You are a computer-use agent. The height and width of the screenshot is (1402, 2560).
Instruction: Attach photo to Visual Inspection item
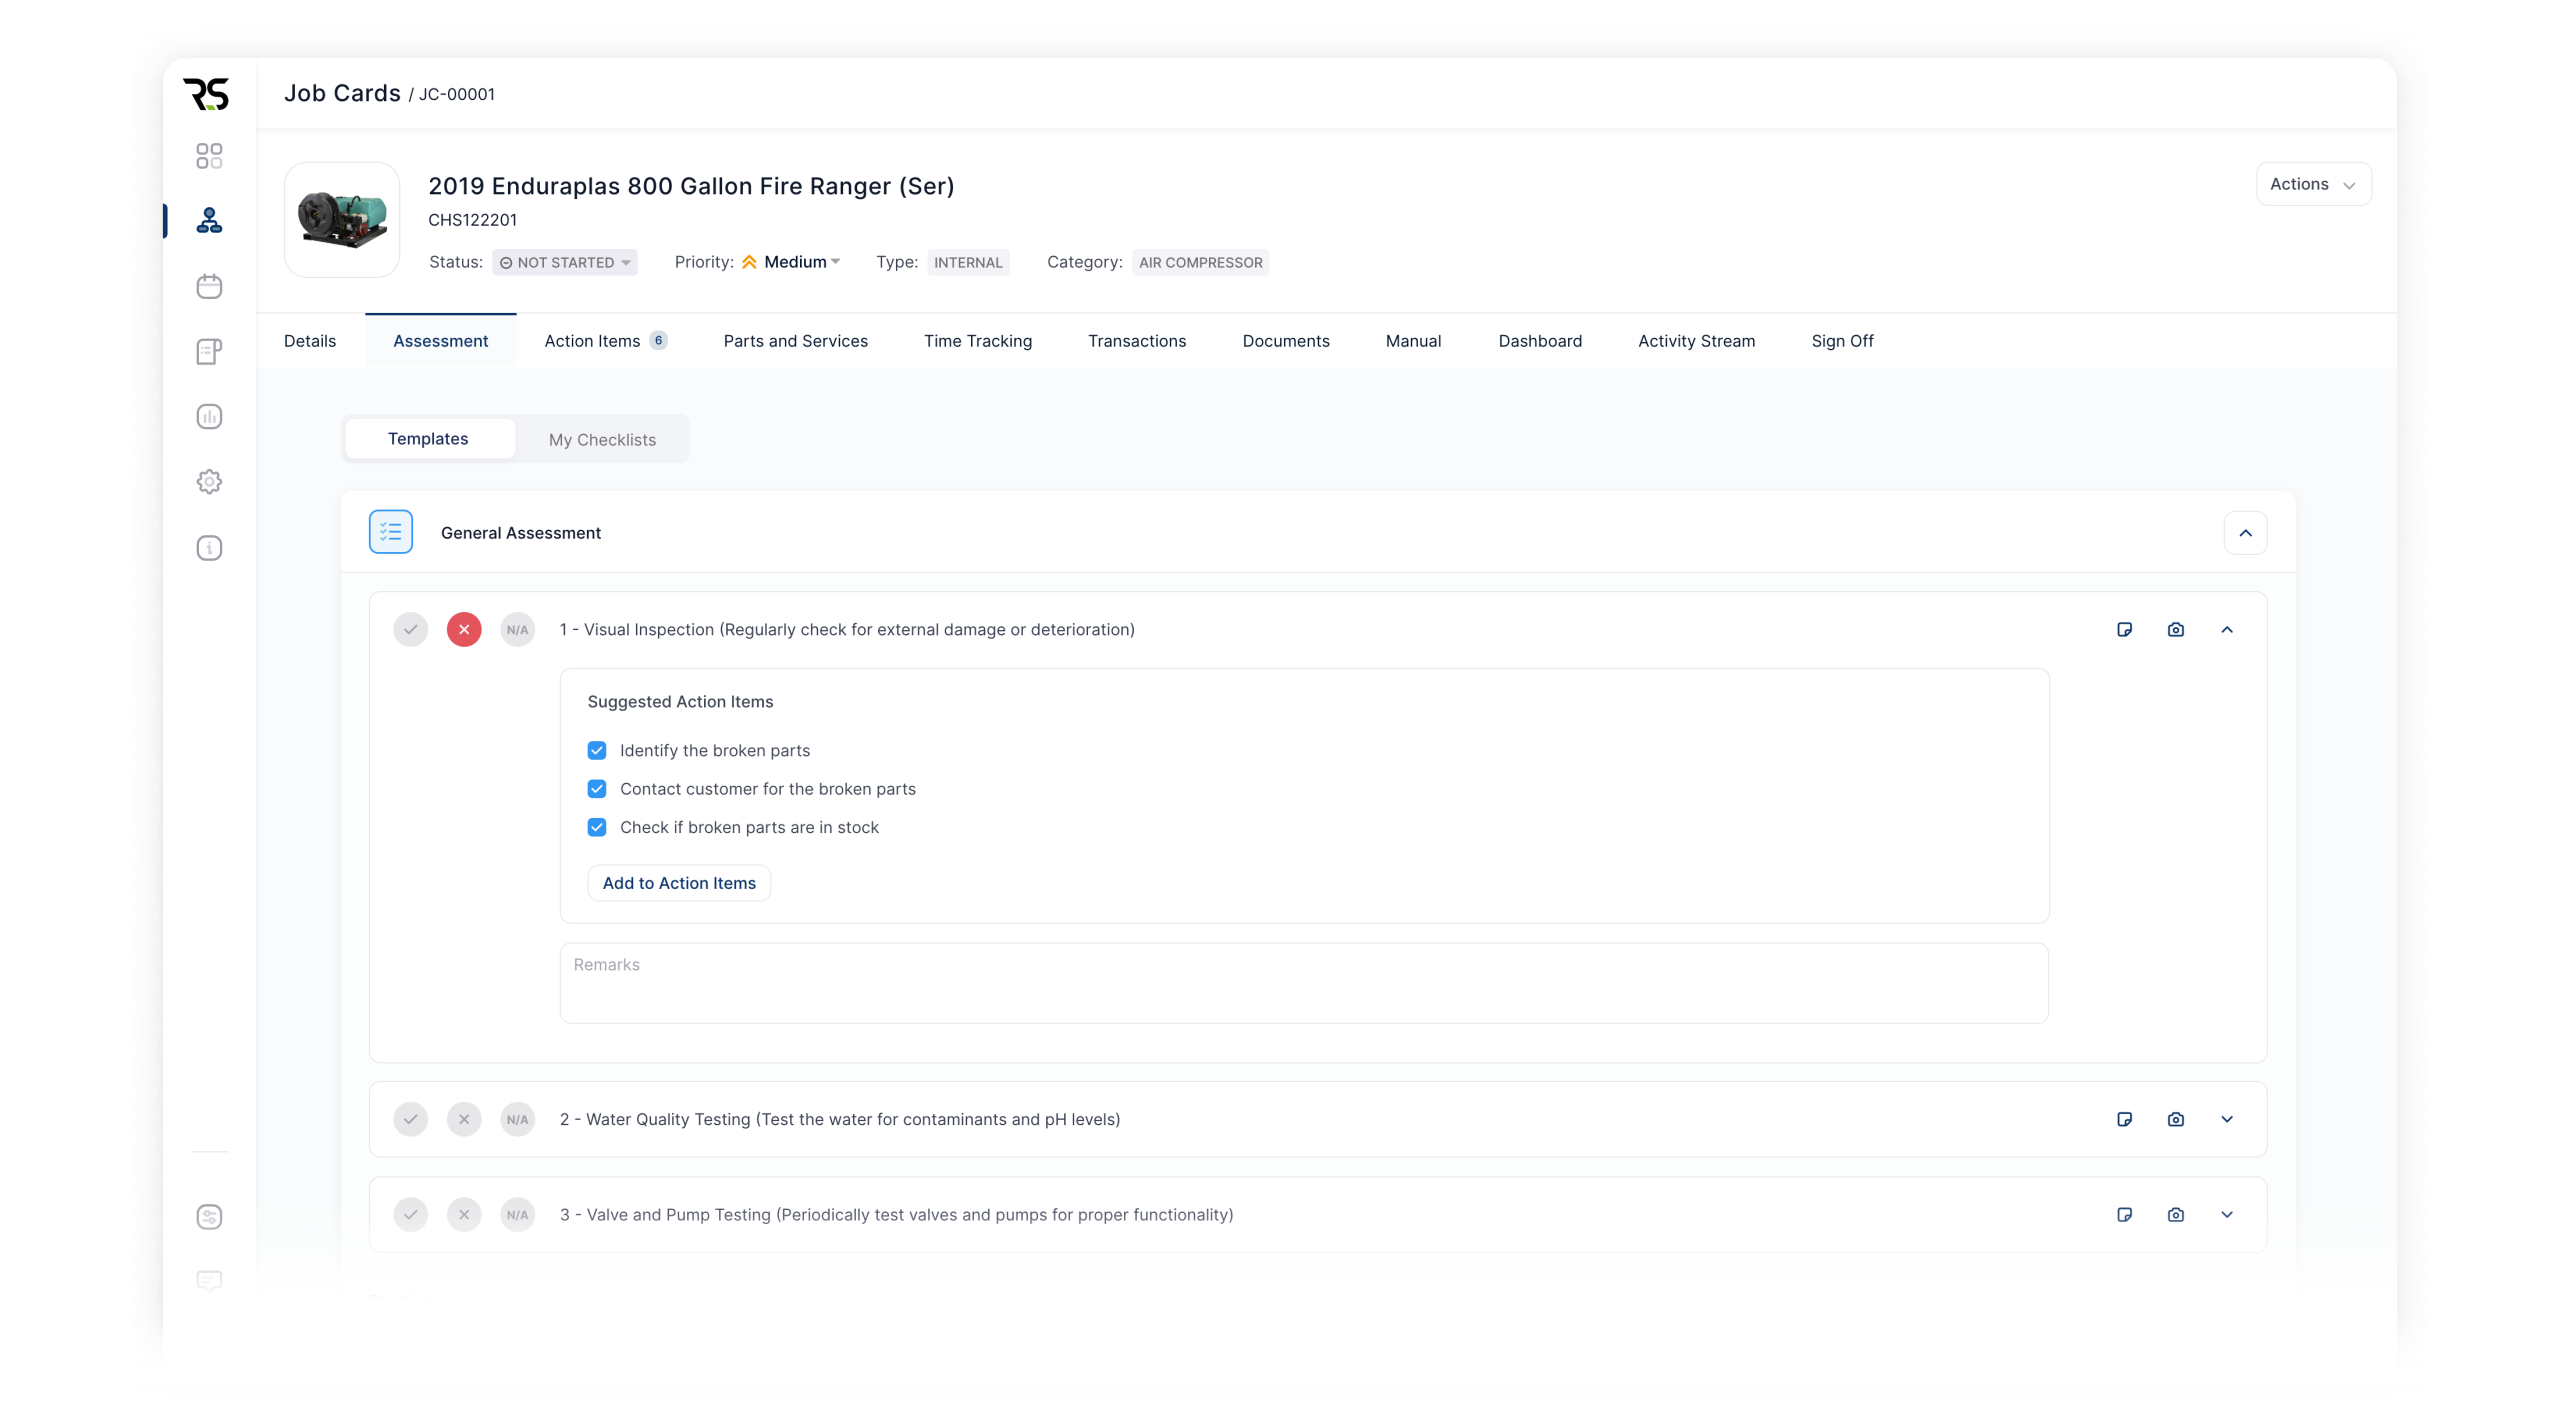[x=2175, y=629]
